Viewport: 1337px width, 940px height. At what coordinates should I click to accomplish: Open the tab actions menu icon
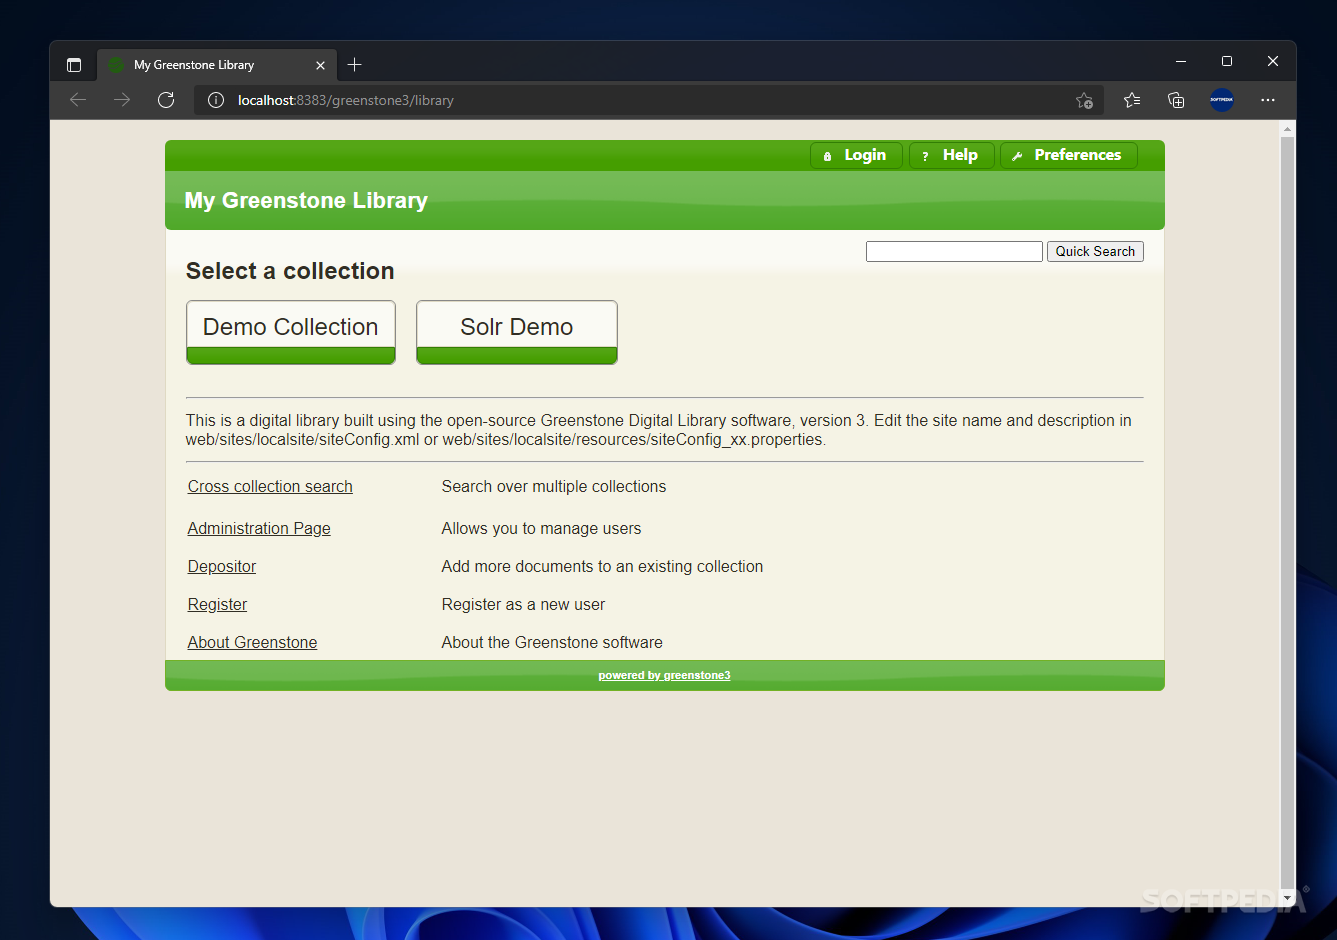click(x=74, y=65)
